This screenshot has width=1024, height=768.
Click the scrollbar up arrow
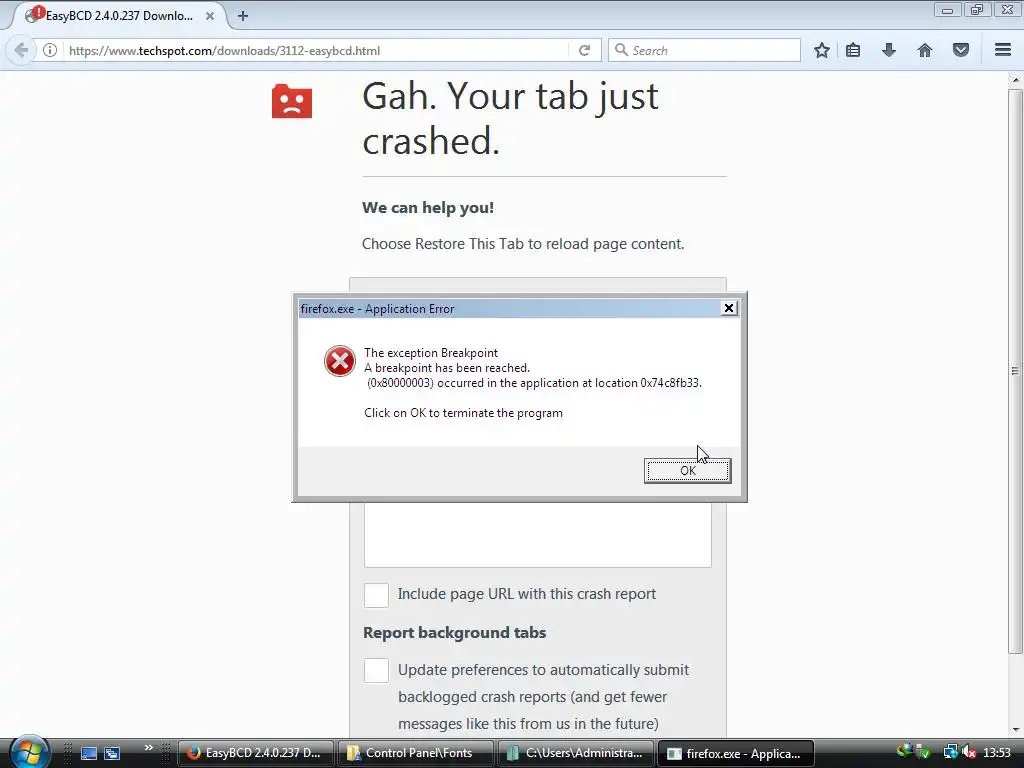pyautogui.click(x=1015, y=80)
